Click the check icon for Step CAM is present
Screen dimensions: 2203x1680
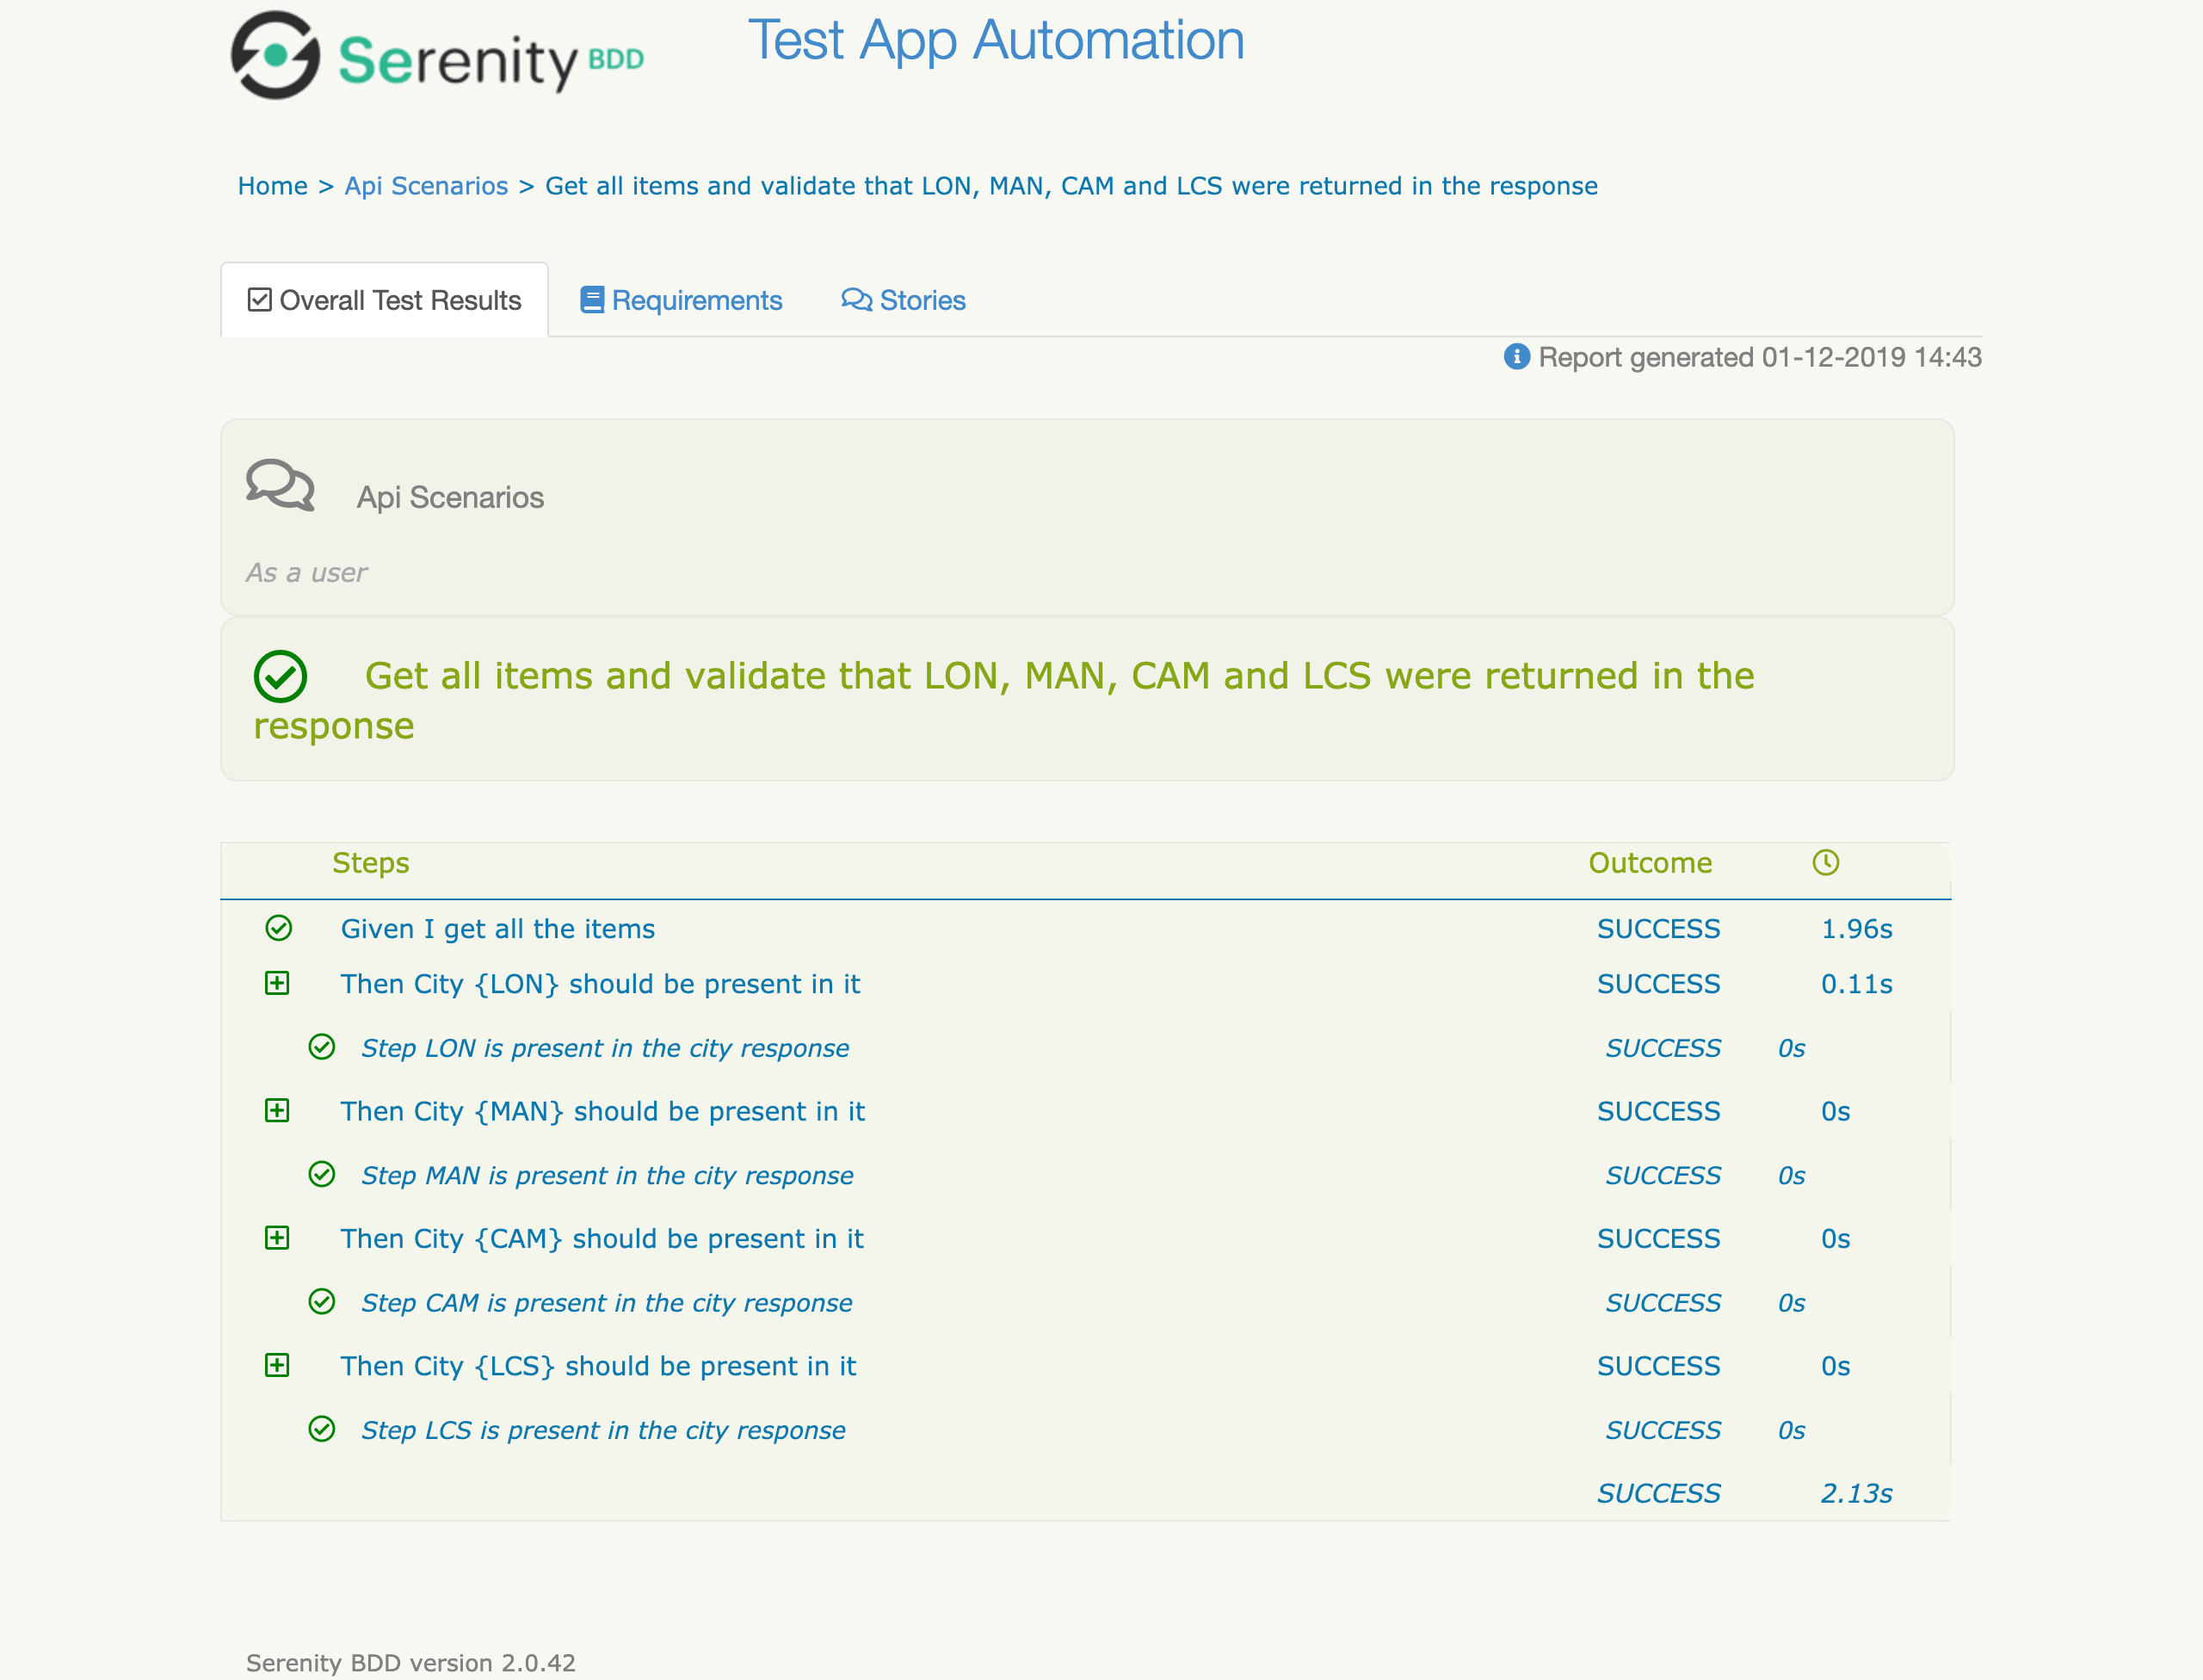tap(322, 1301)
